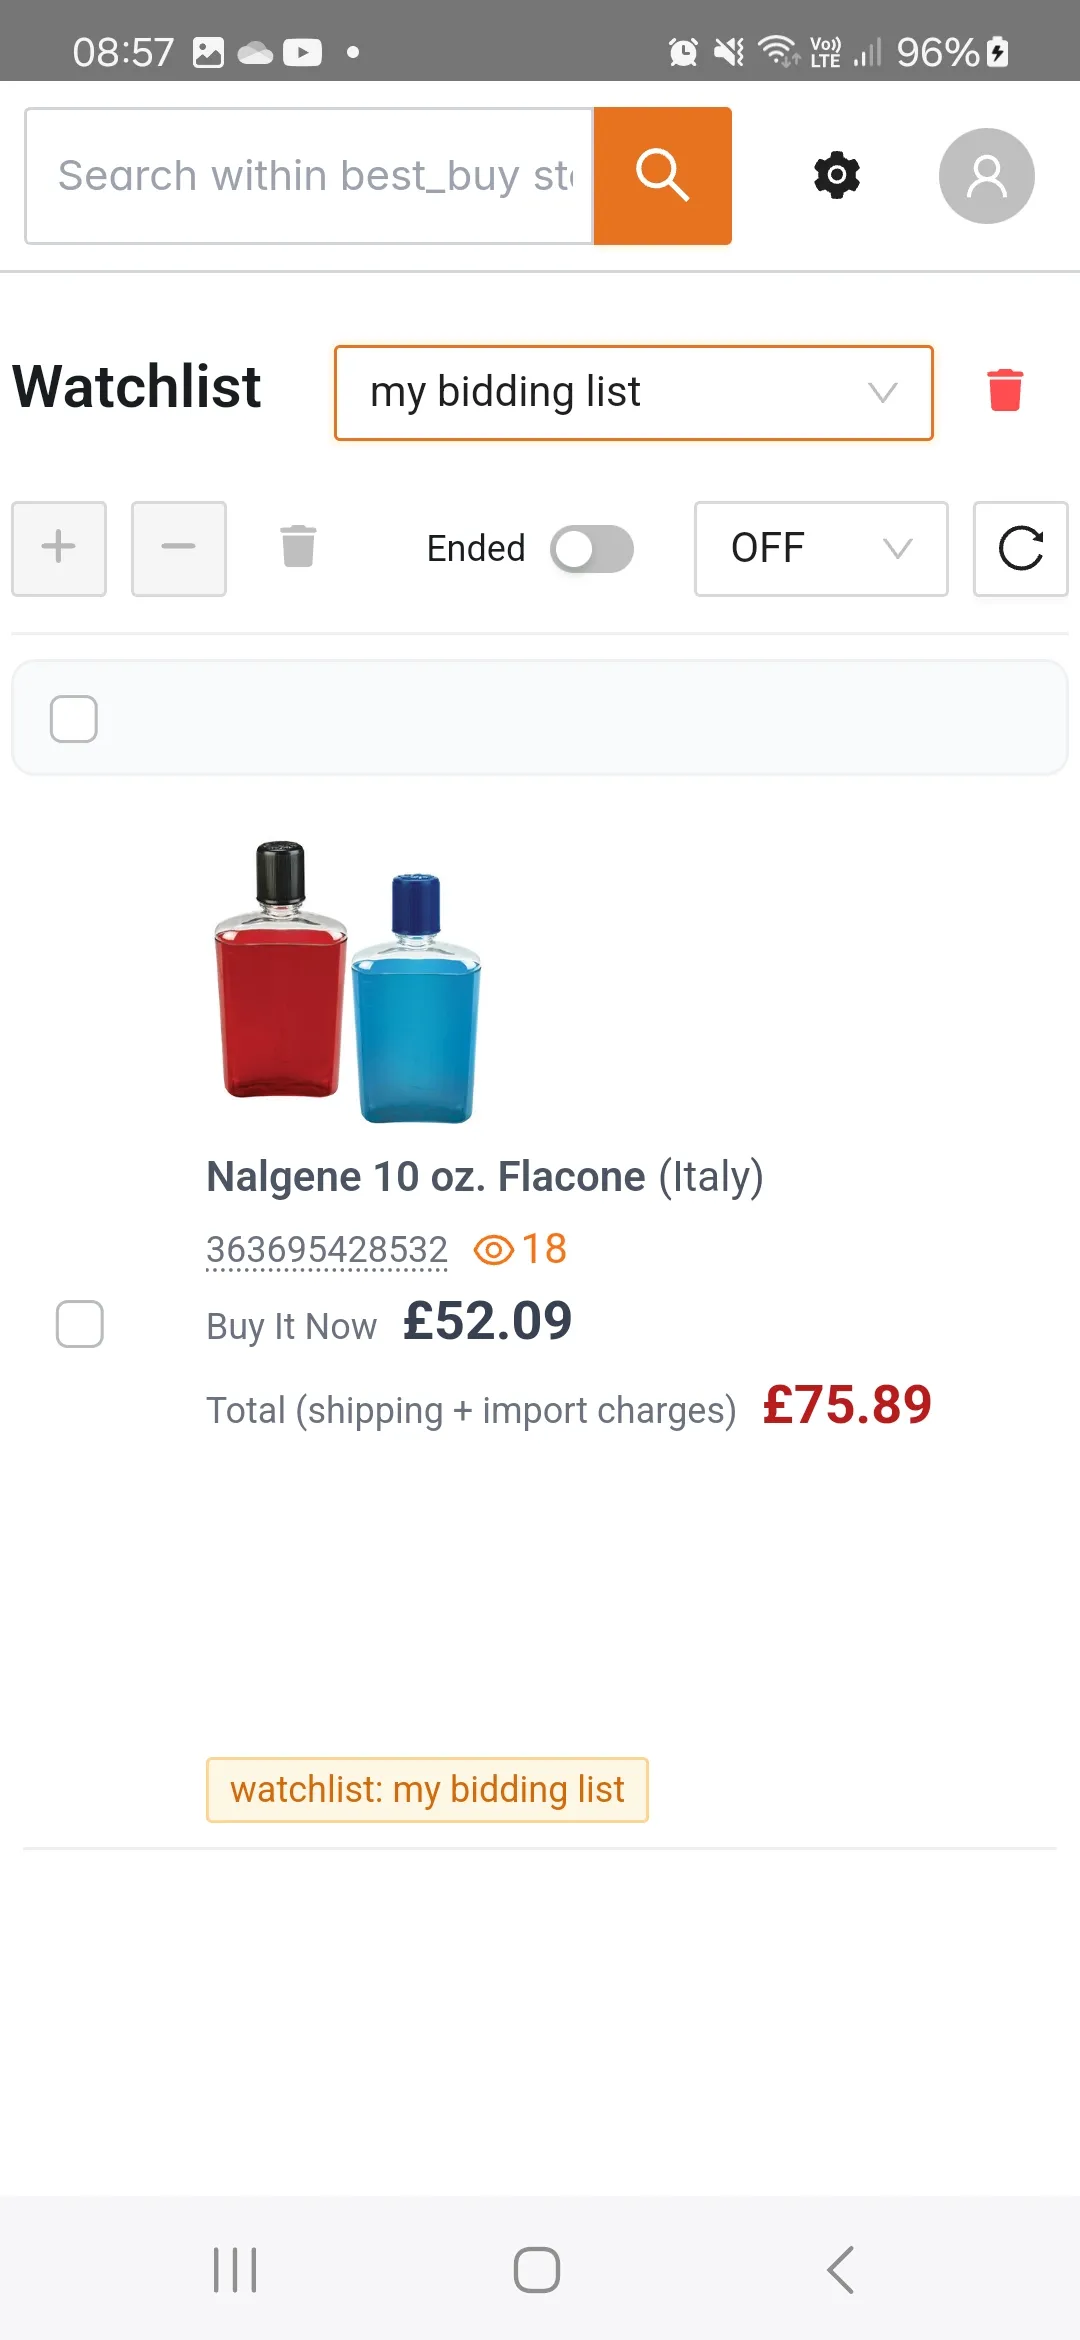Open the user profile avatar
Viewport: 1080px width, 2340px height.
tap(986, 176)
